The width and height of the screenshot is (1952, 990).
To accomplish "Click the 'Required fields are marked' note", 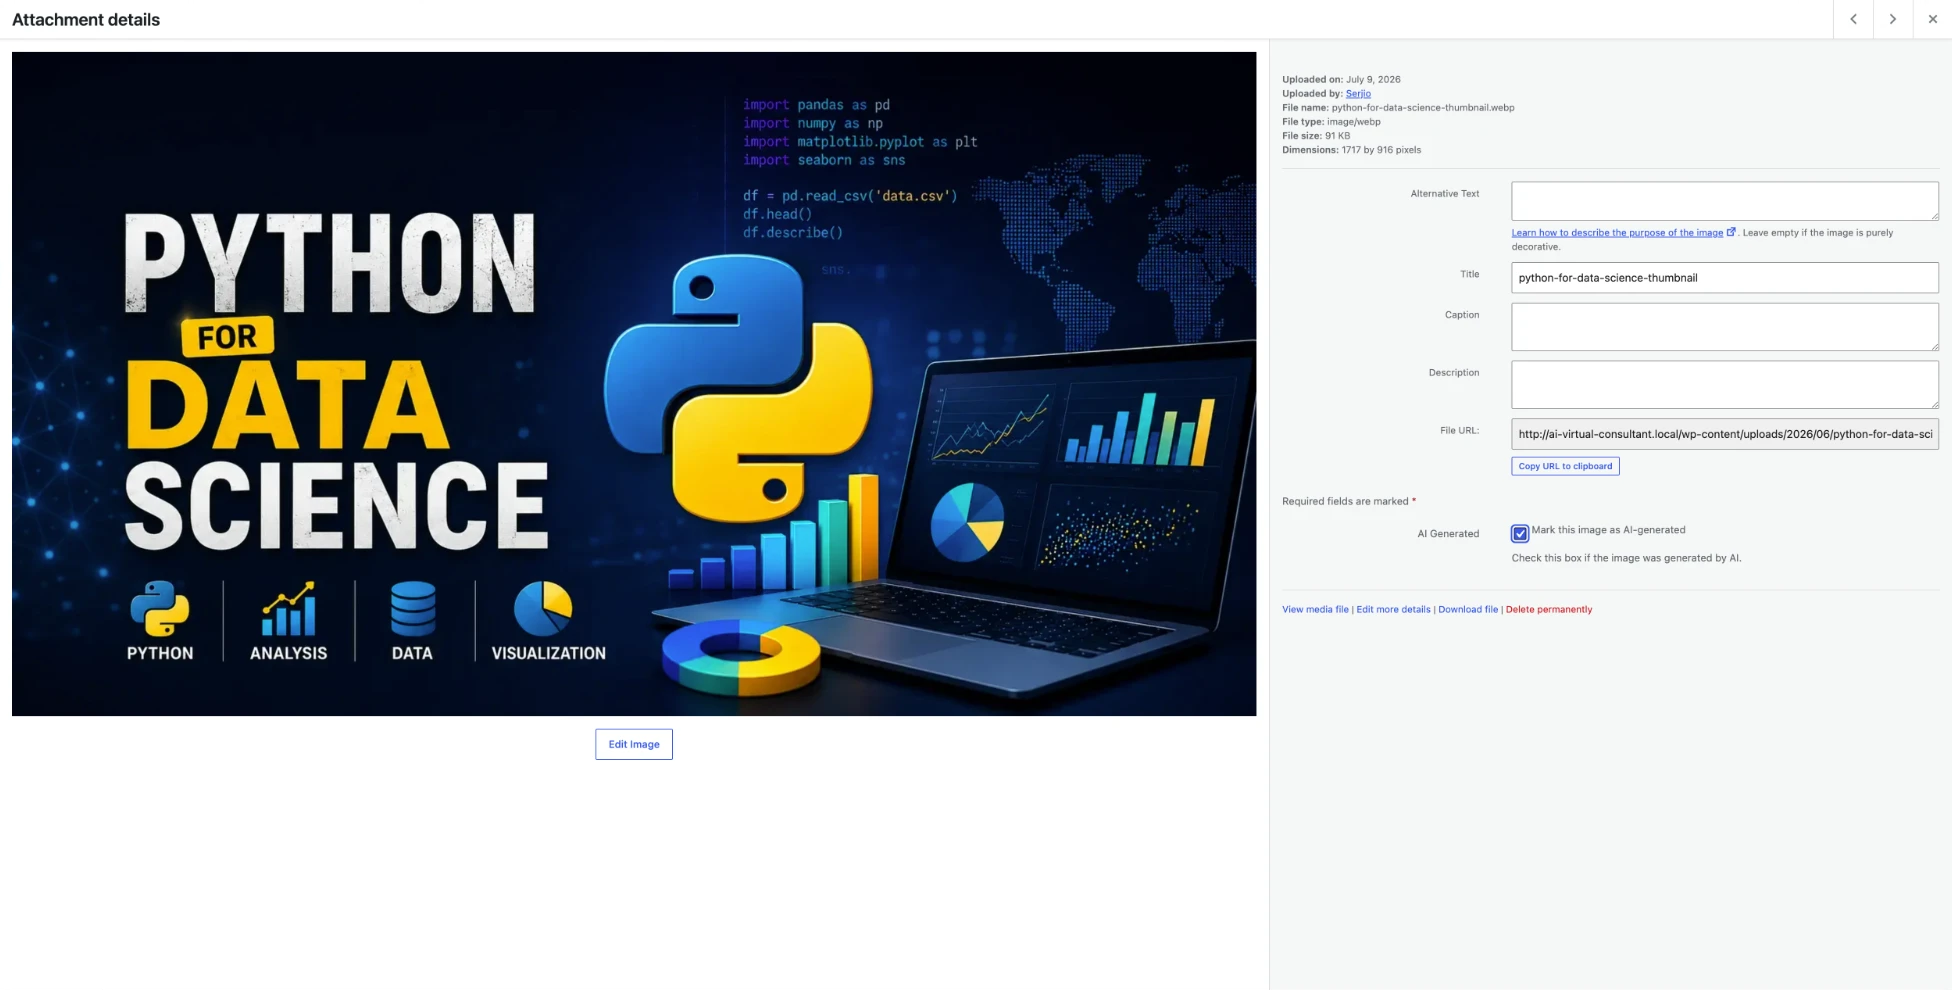I will pos(1349,501).
